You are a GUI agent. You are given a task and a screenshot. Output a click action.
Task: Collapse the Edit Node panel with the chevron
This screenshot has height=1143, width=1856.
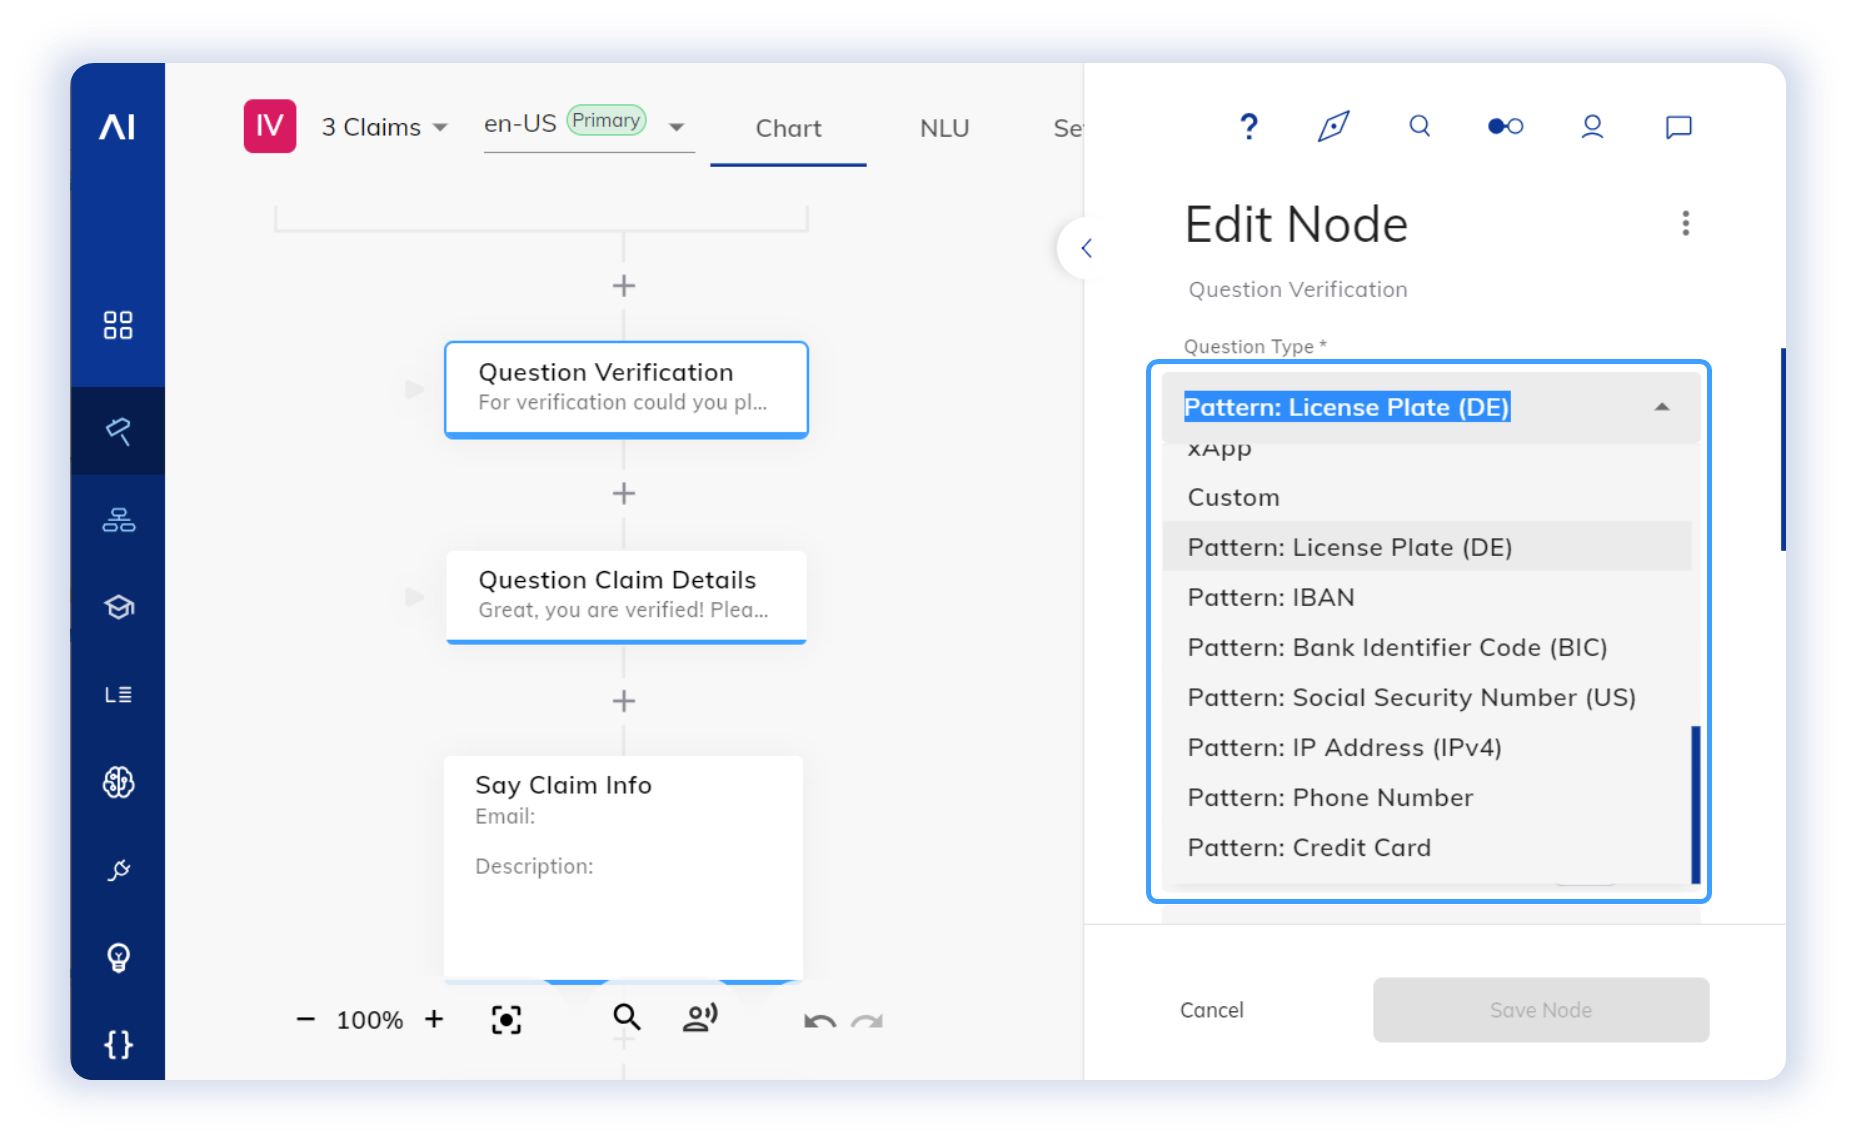click(1086, 248)
